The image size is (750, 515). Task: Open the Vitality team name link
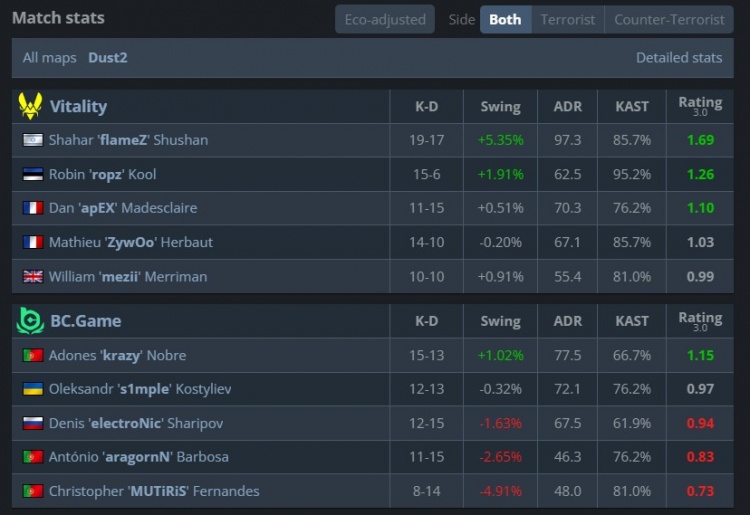point(78,106)
